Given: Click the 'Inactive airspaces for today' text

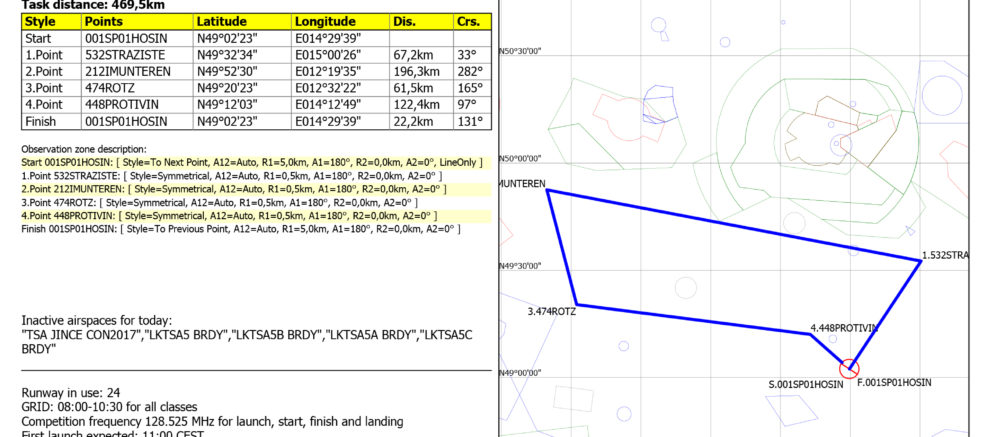Looking at the screenshot, I should coord(96,318).
